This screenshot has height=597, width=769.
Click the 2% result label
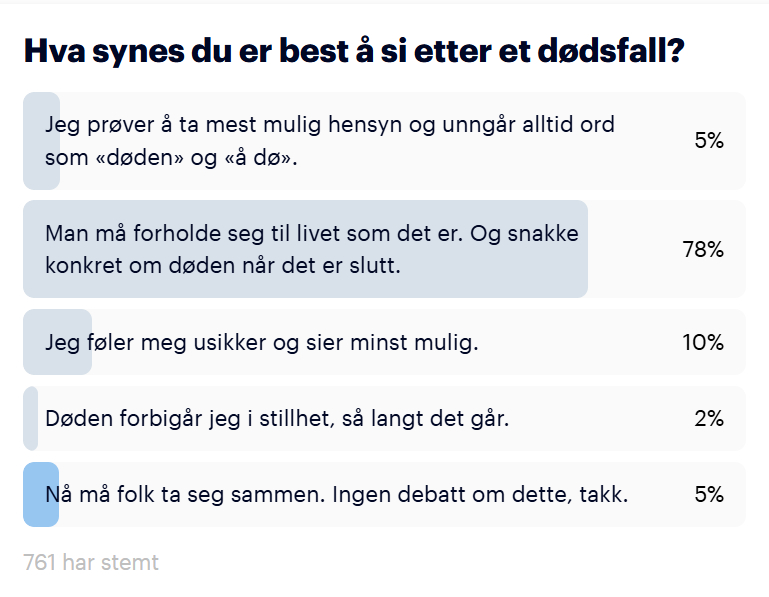708,419
